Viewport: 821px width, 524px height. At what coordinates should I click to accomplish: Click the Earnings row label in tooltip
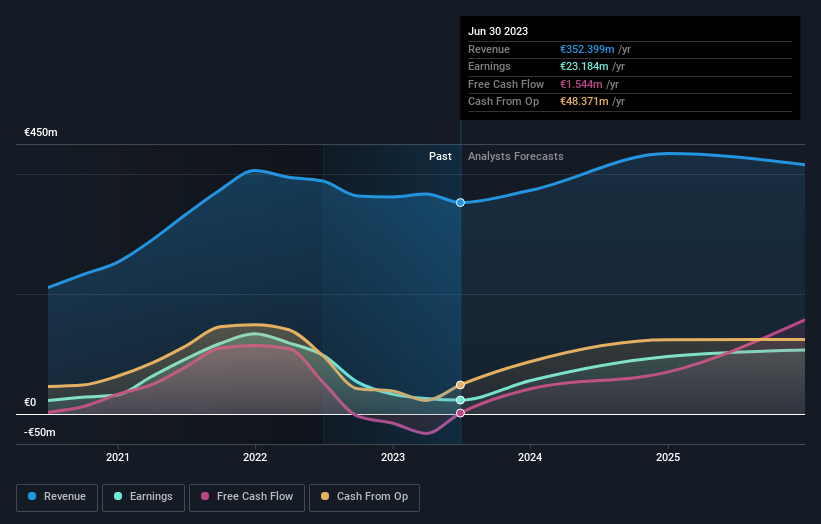pyautogui.click(x=489, y=66)
